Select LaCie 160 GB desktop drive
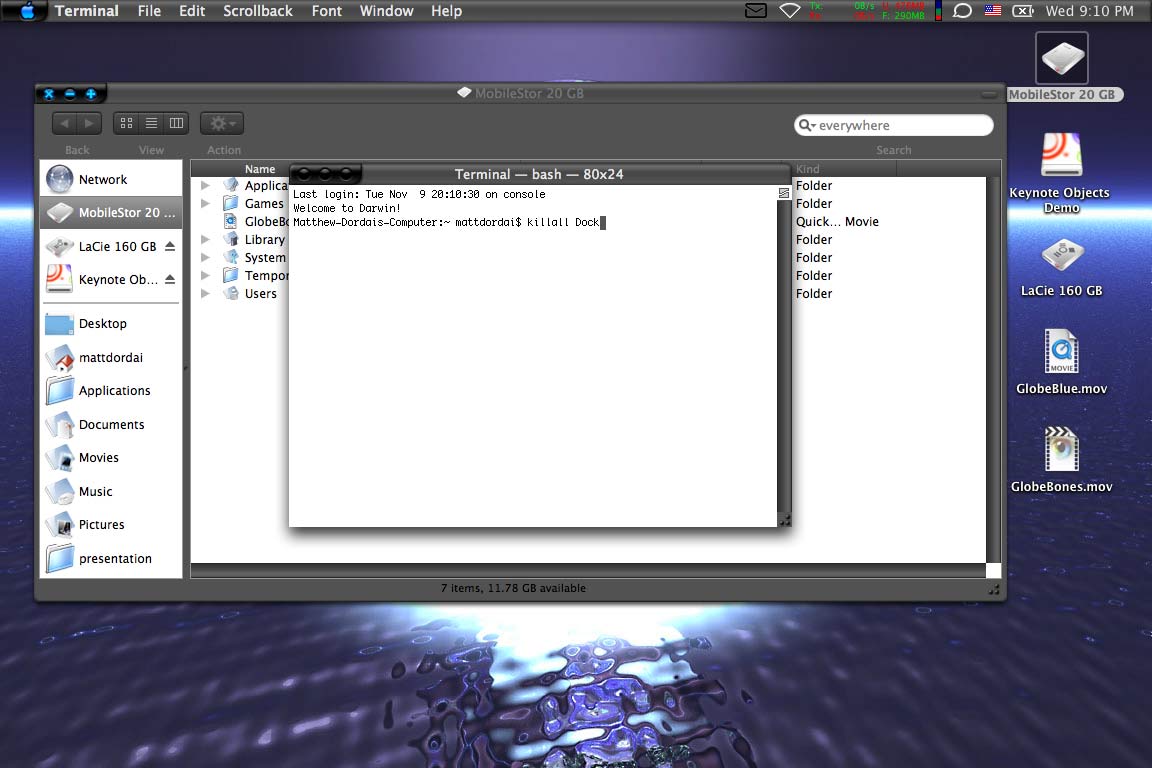The height and width of the screenshot is (768, 1152). [x=1062, y=268]
